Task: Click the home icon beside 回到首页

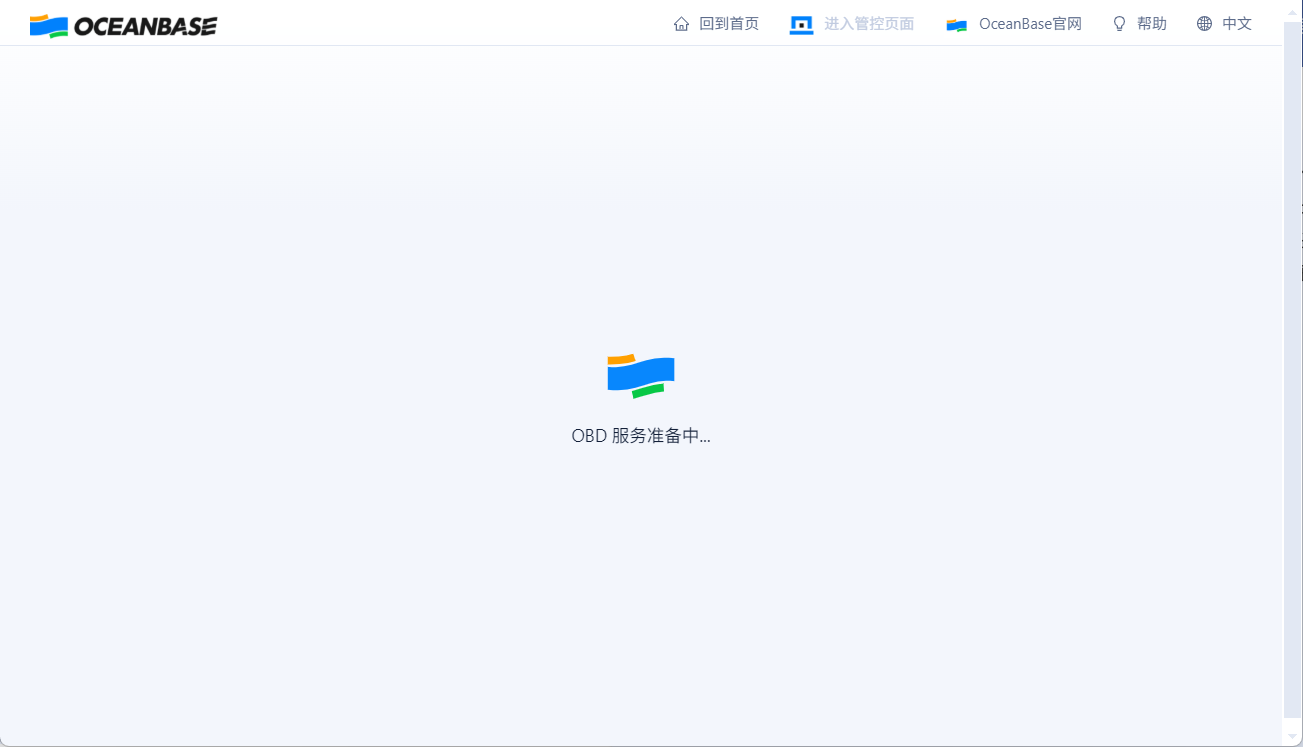Action: coord(682,24)
